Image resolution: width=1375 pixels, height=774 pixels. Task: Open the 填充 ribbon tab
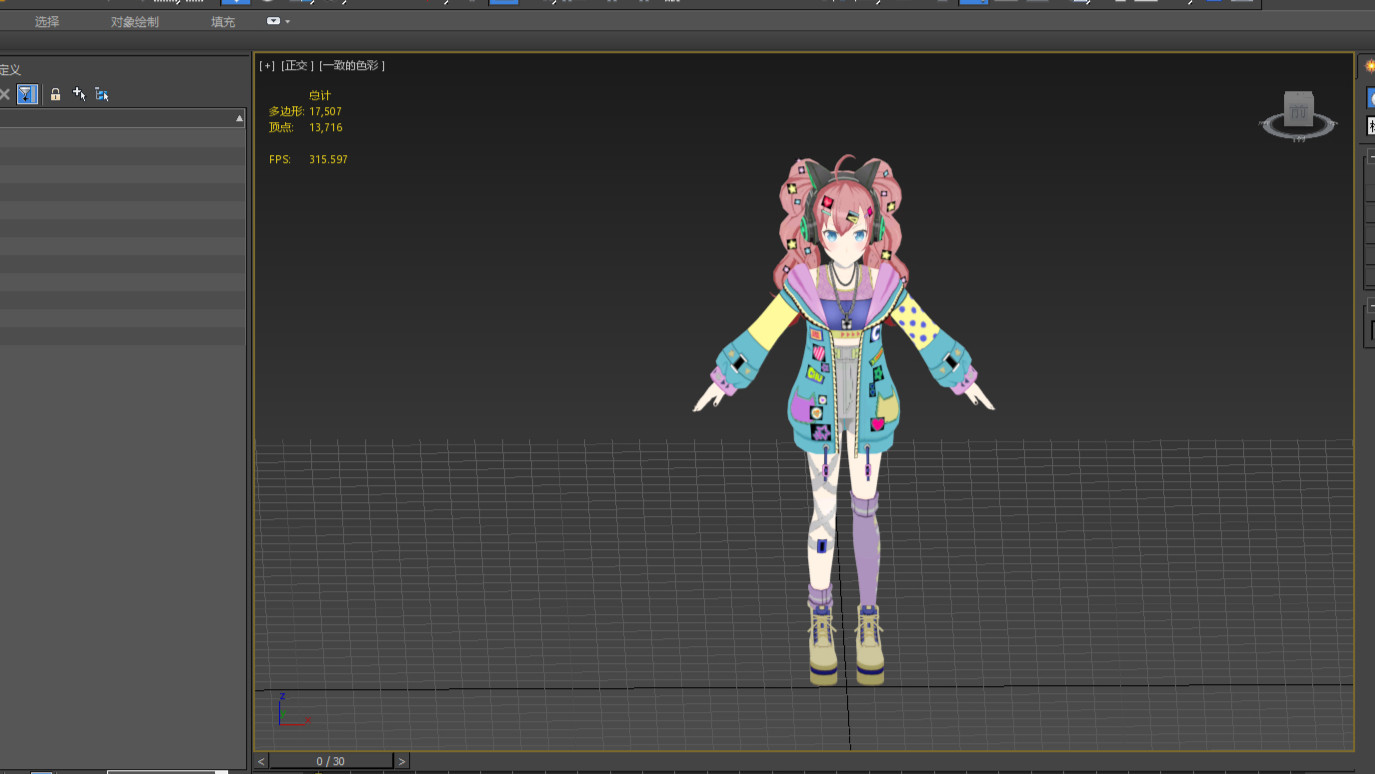(x=223, y=21)
